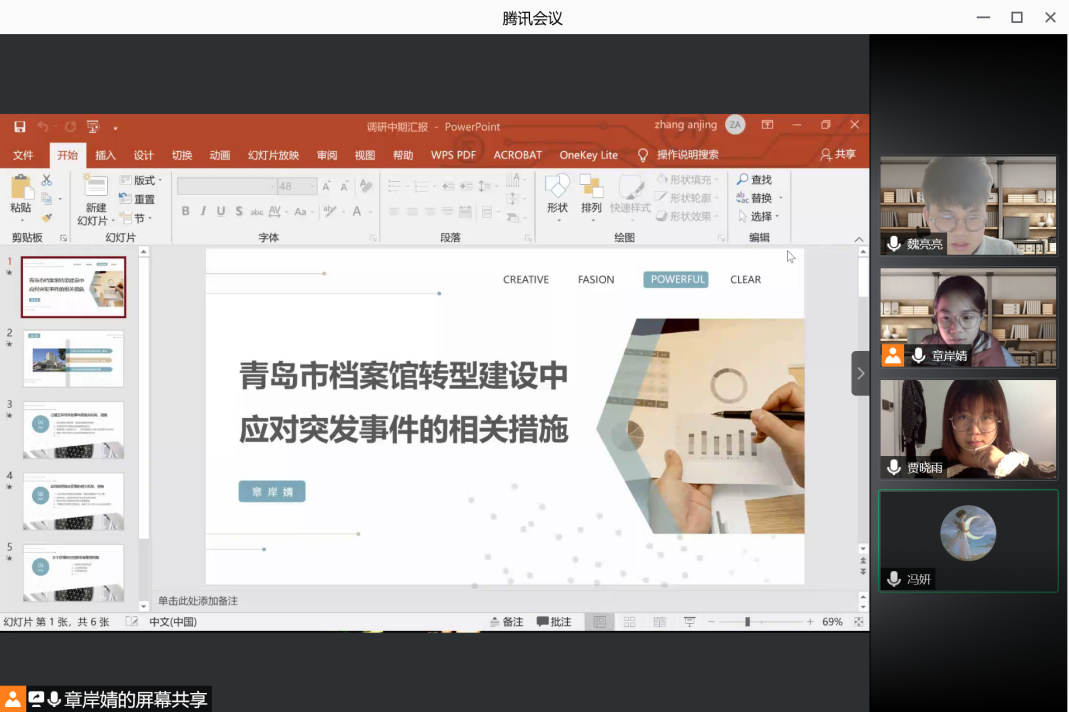The height and width of the screenshot is (712, 1069).
Task: Open the Insert (插入) ribbon tab
Action: click(105, 155)
